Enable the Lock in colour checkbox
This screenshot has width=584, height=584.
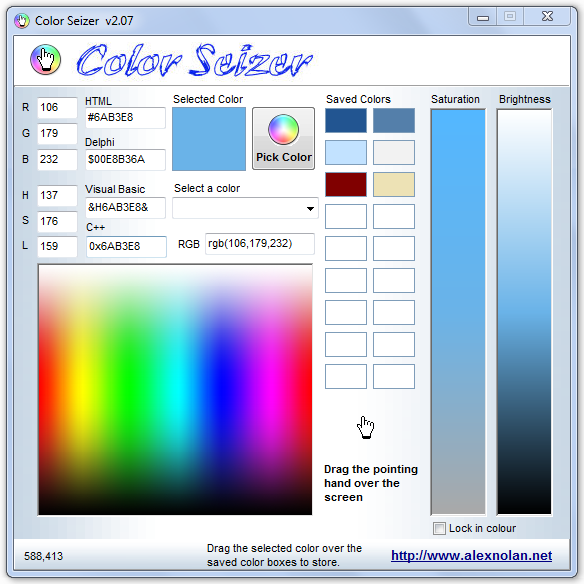click(439, 528)
